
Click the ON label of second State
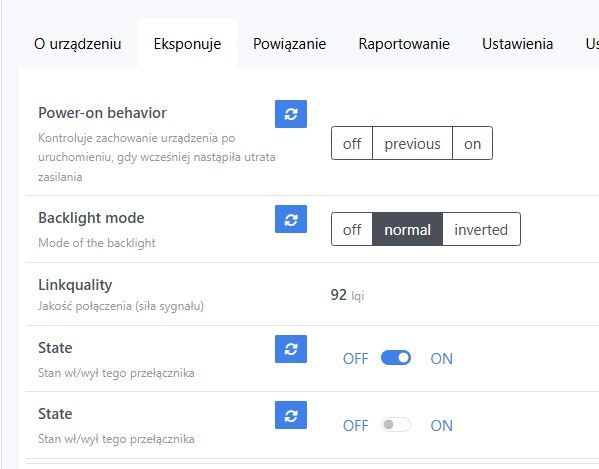coord(442,425)
